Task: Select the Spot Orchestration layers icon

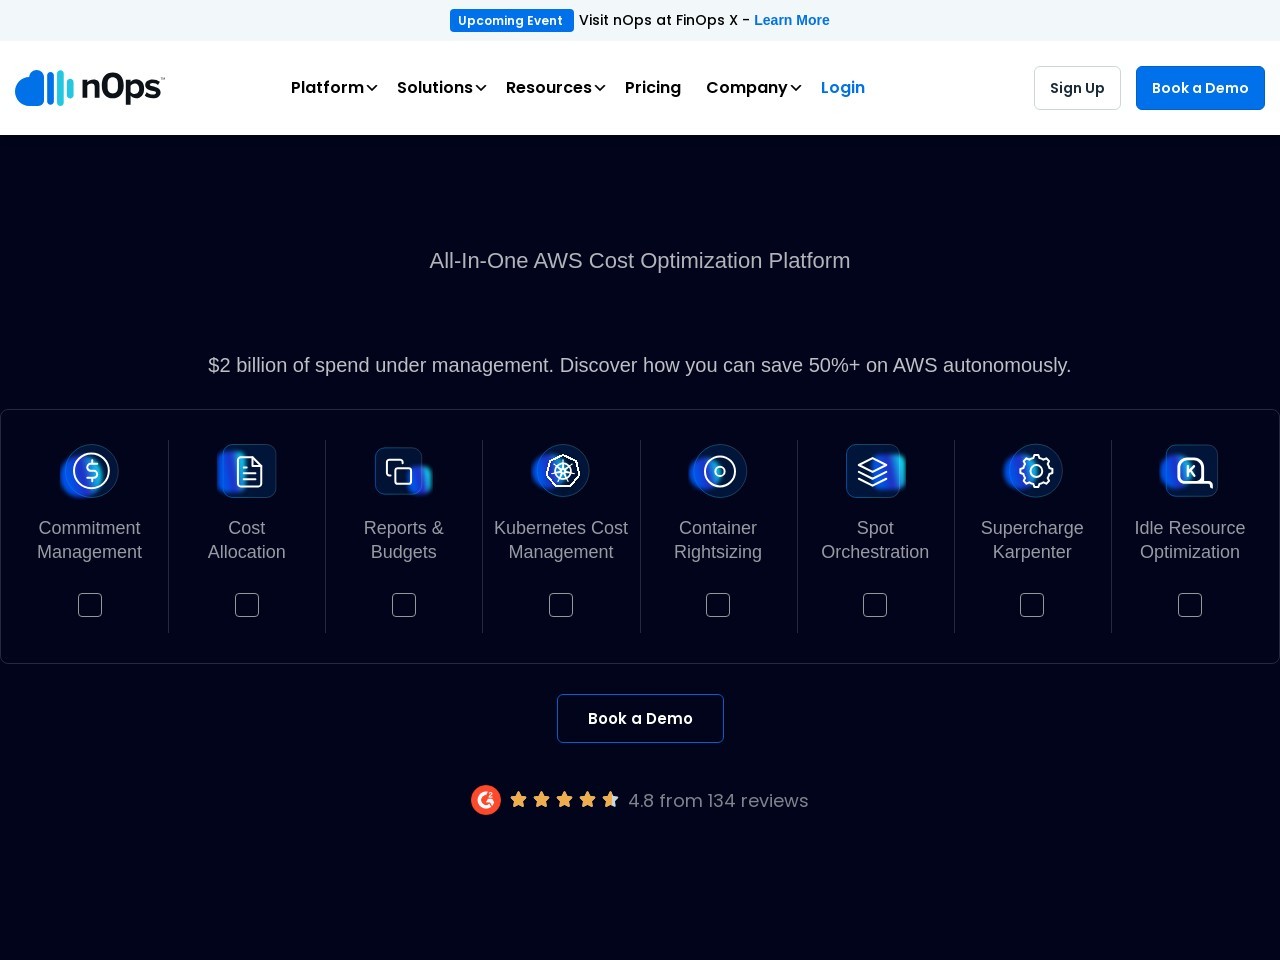Action: coord(875,471)
